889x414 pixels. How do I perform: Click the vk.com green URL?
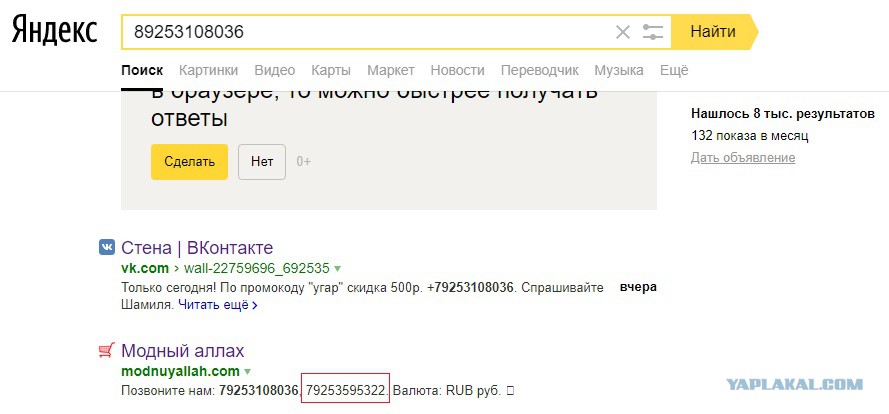click(145, 268)
